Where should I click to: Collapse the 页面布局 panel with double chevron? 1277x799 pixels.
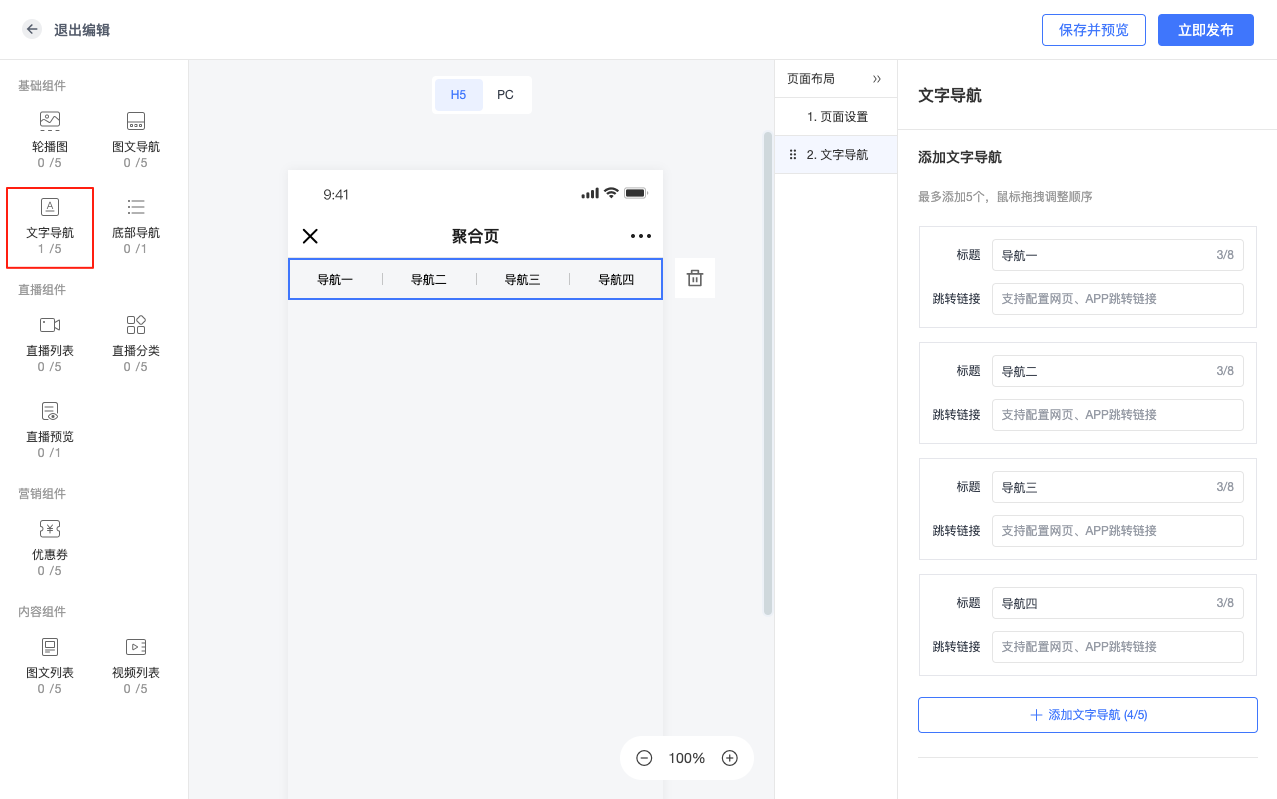click(877, 78)
